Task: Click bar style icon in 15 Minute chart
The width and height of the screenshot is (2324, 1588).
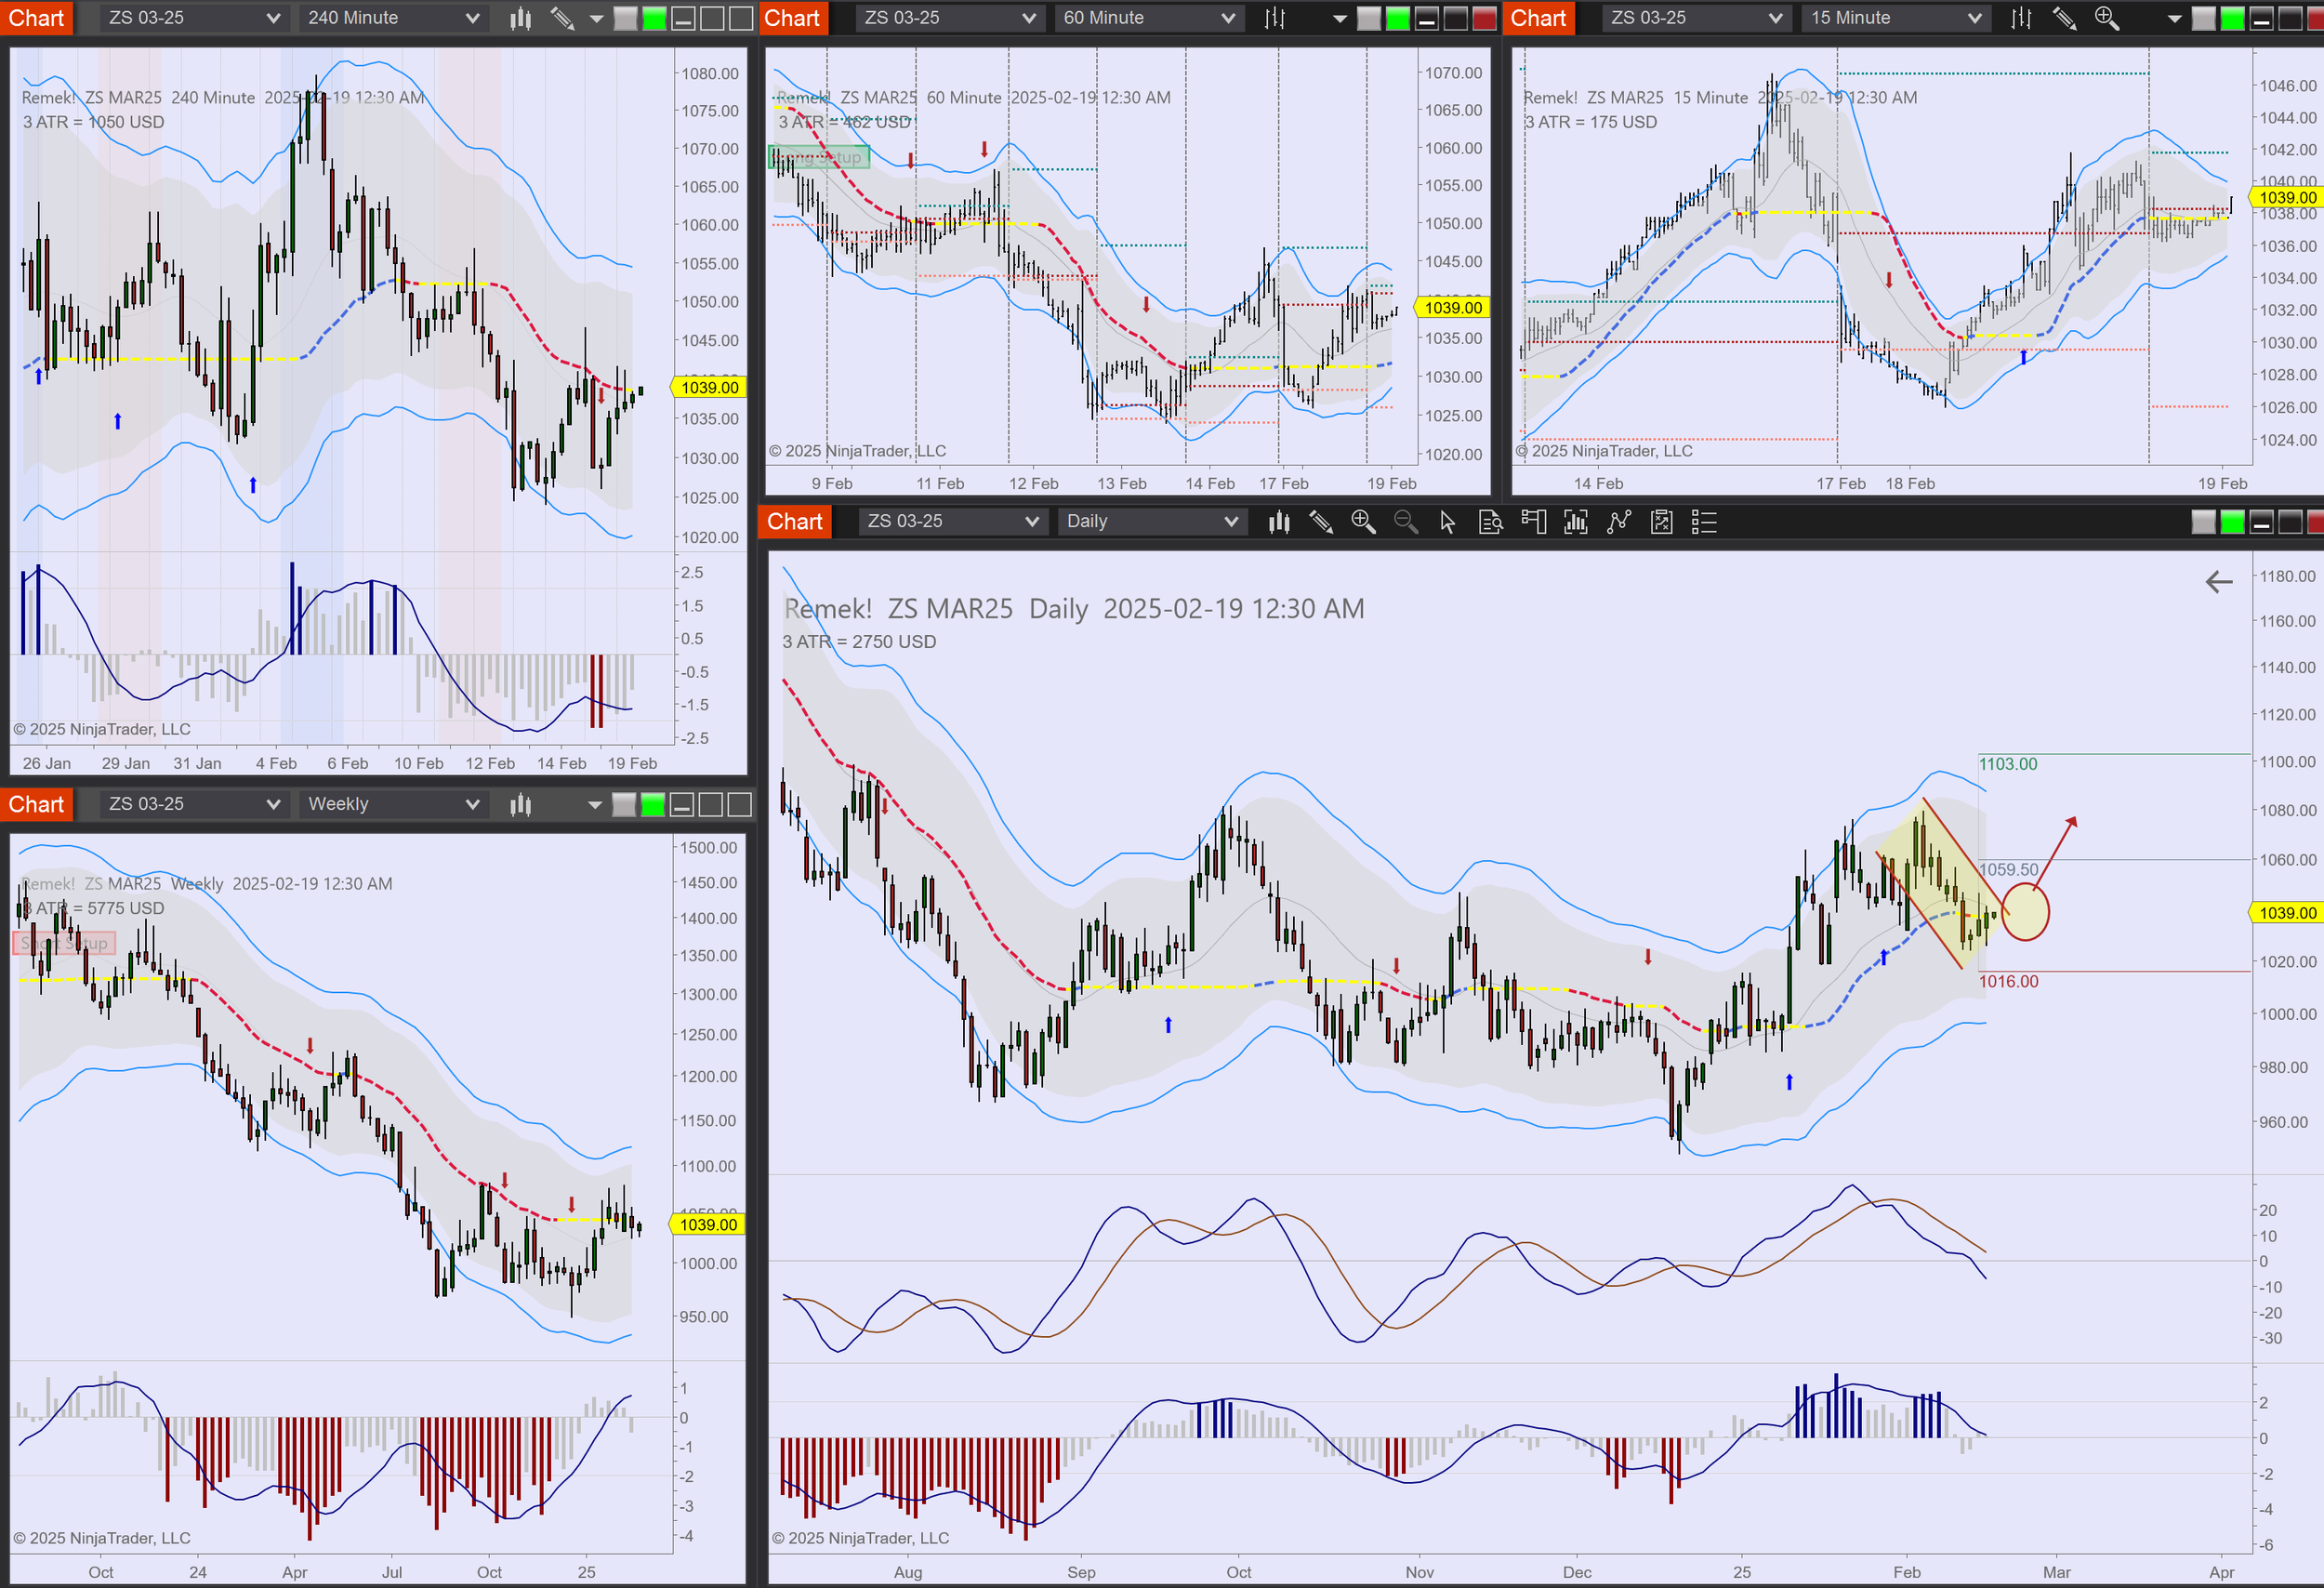Action: (x=2021, y=18)
